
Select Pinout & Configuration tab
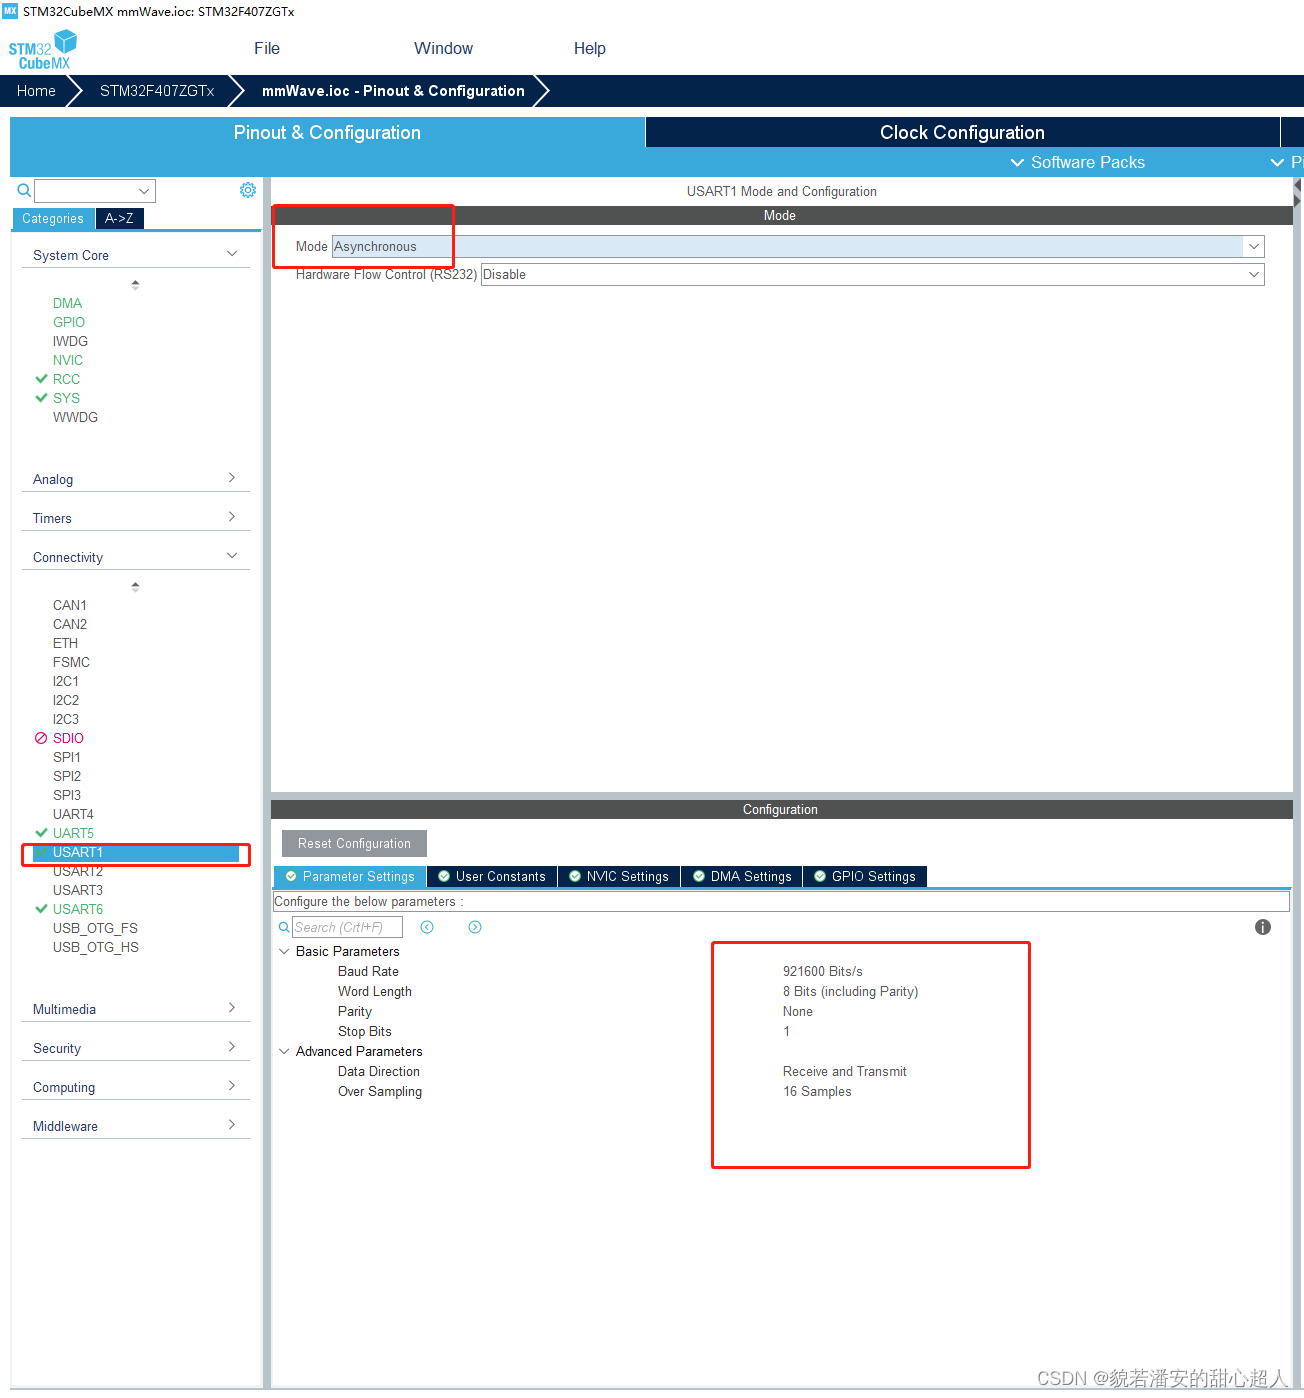pos(327,132)
